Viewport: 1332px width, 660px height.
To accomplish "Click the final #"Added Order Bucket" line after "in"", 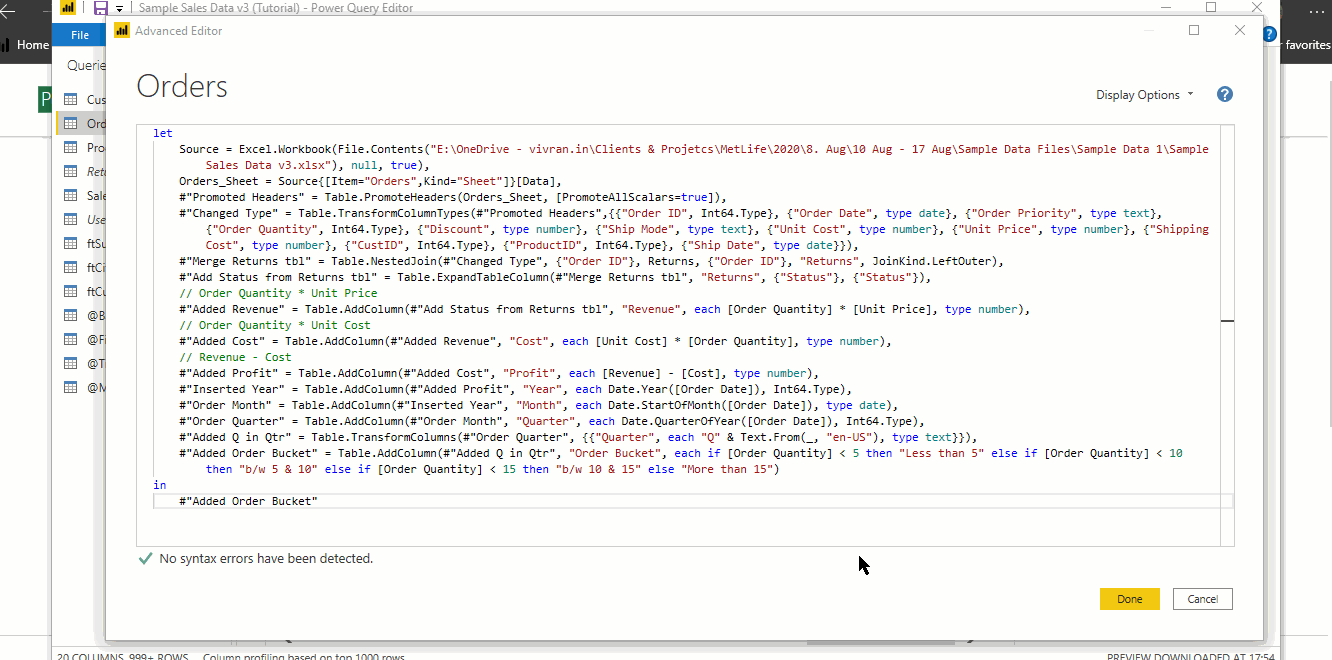I will 248,501.
